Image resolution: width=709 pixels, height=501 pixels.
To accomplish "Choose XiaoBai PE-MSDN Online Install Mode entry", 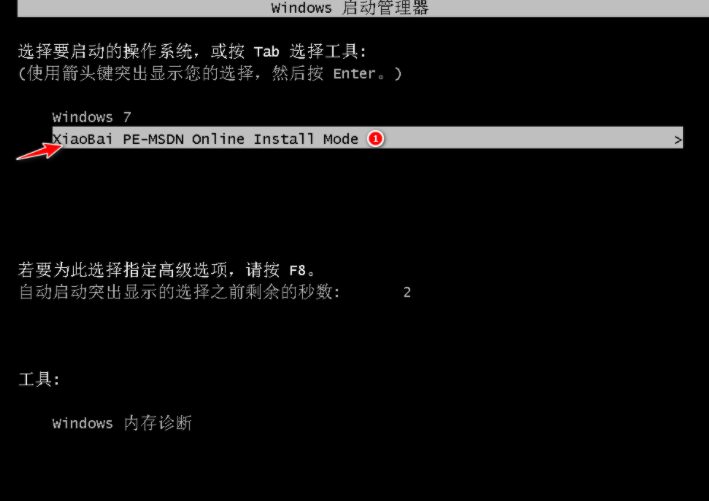I will click(367, 137).
